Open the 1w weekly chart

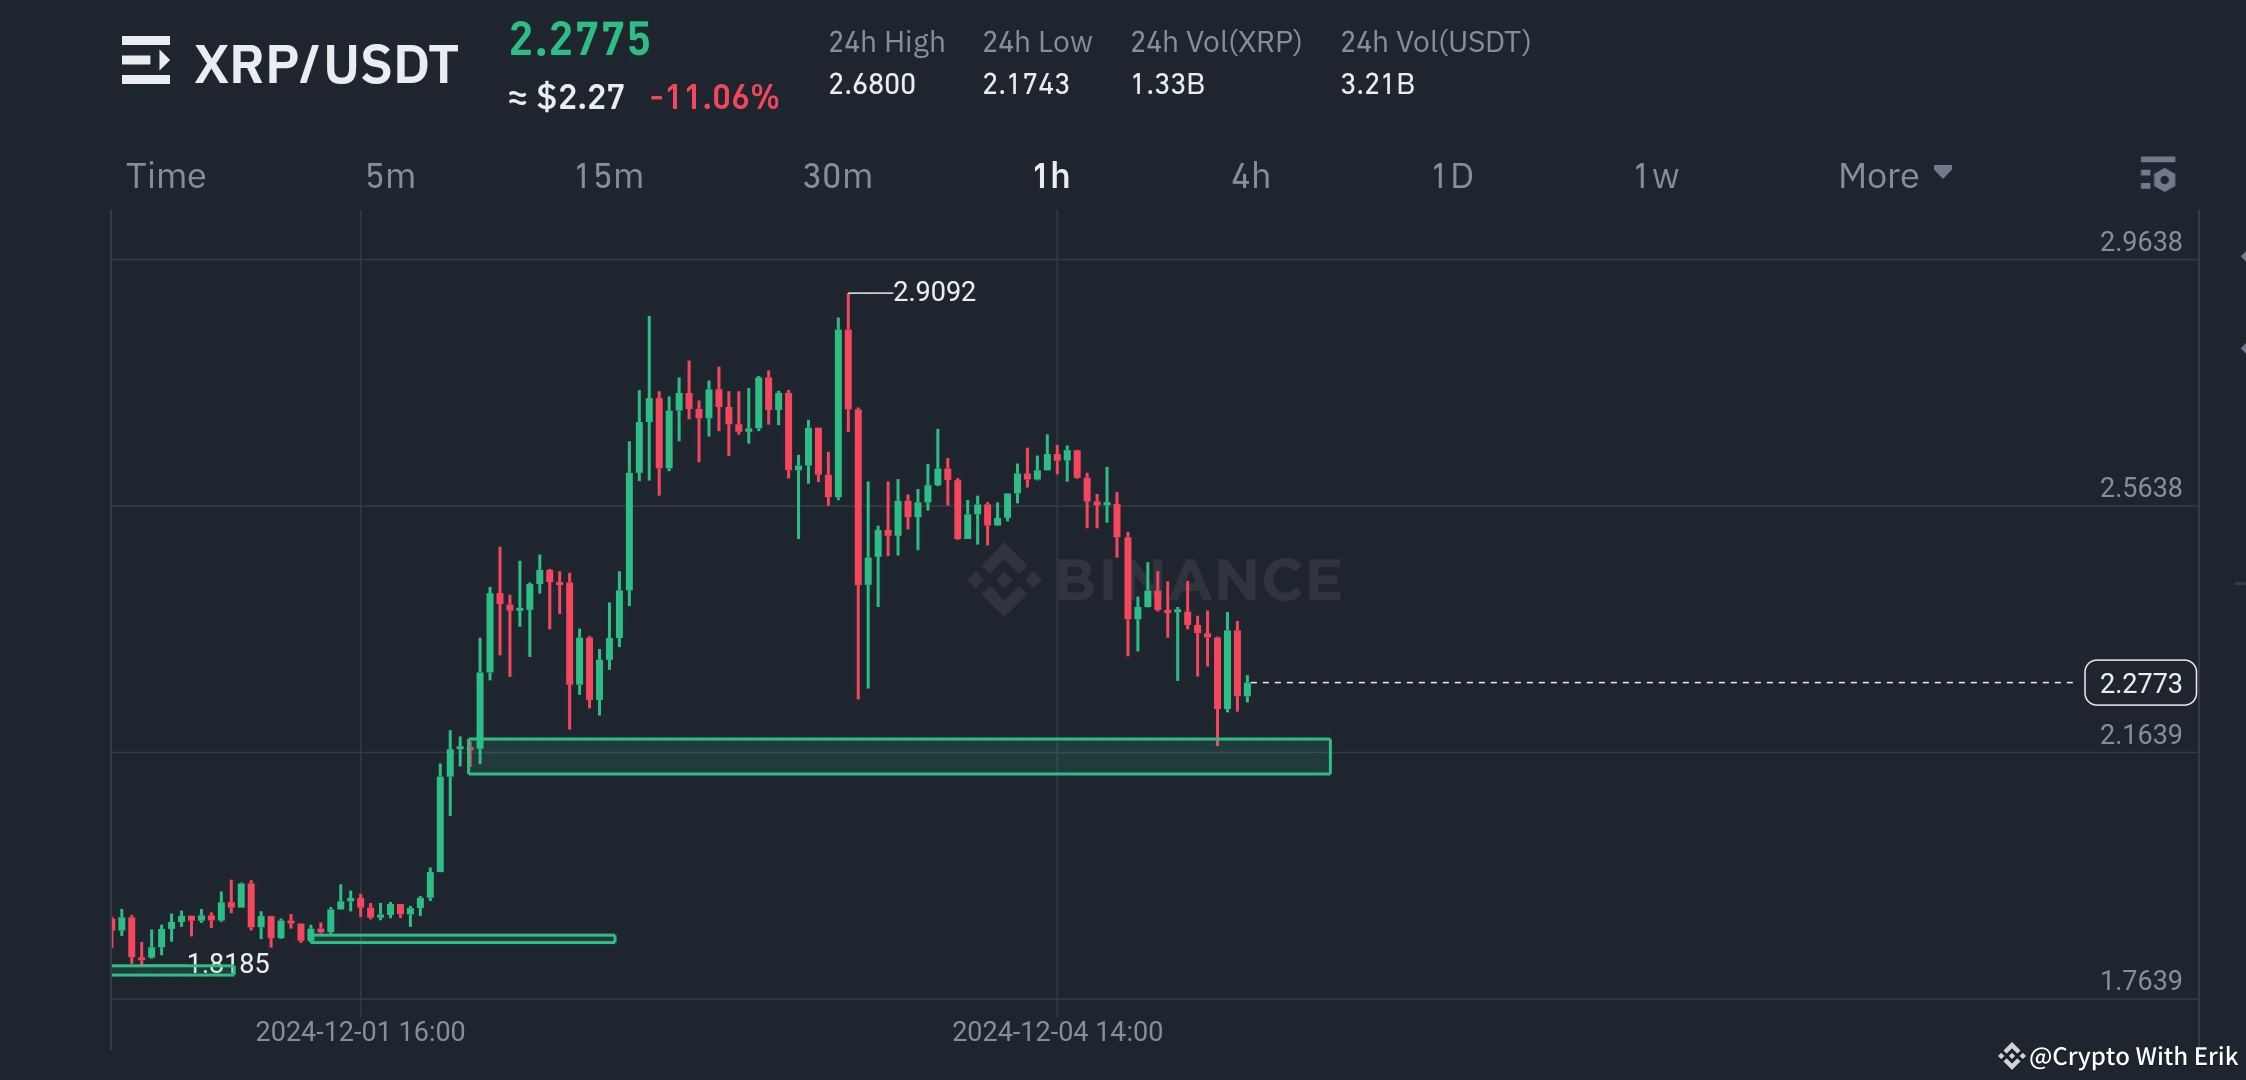(1654, 176)
